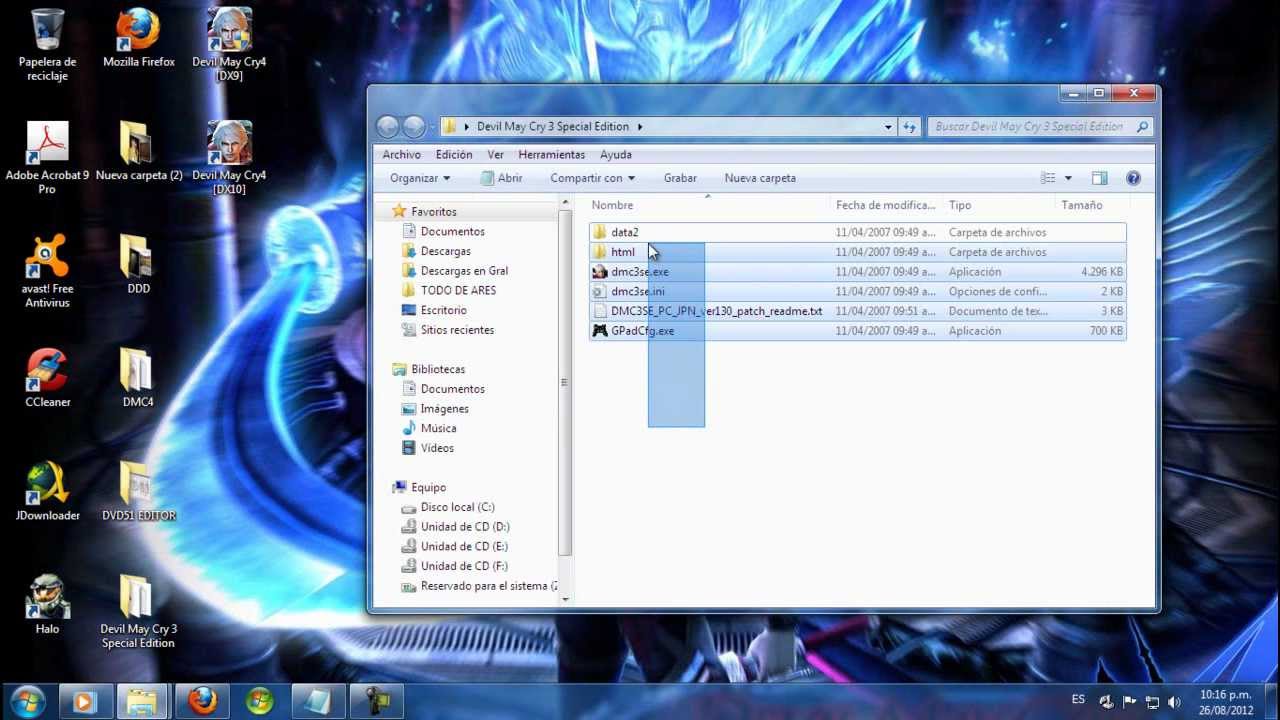Expand the address bar history dropdown

(888, 127)
